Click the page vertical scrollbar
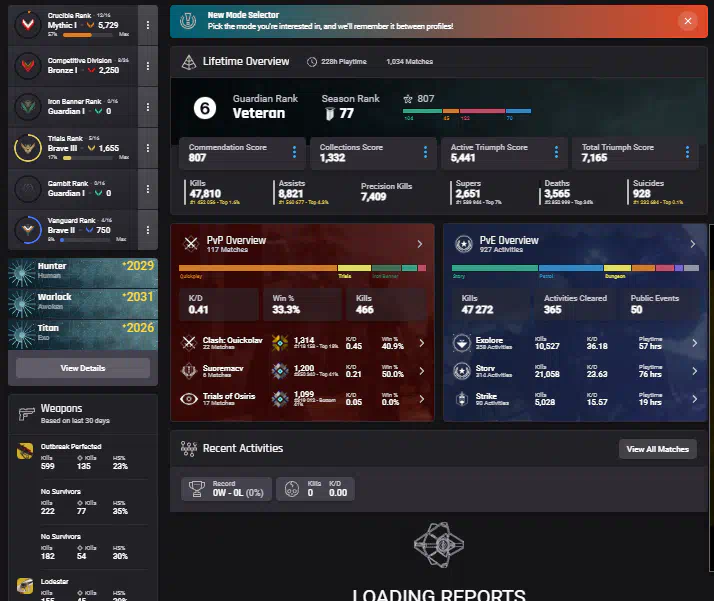This screenshot has height=601, width=714. [x=712, y=397]
